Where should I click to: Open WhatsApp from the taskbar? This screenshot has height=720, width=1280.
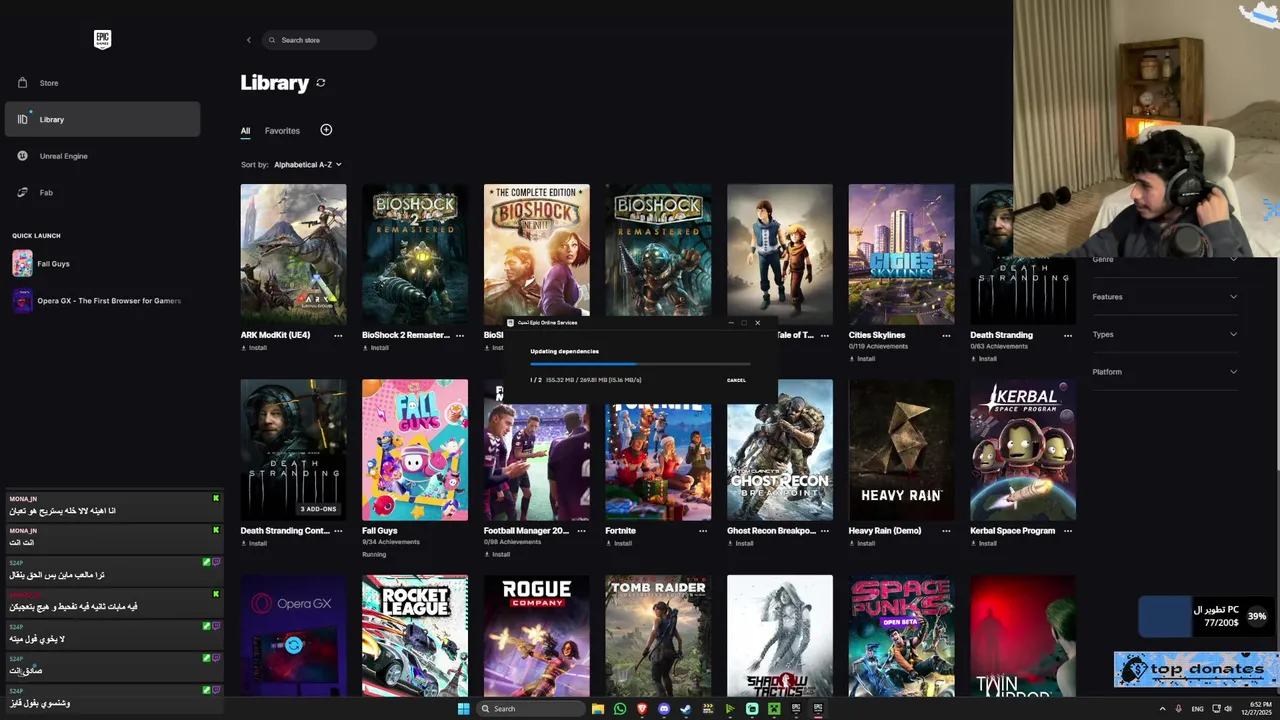pos(620,709)
